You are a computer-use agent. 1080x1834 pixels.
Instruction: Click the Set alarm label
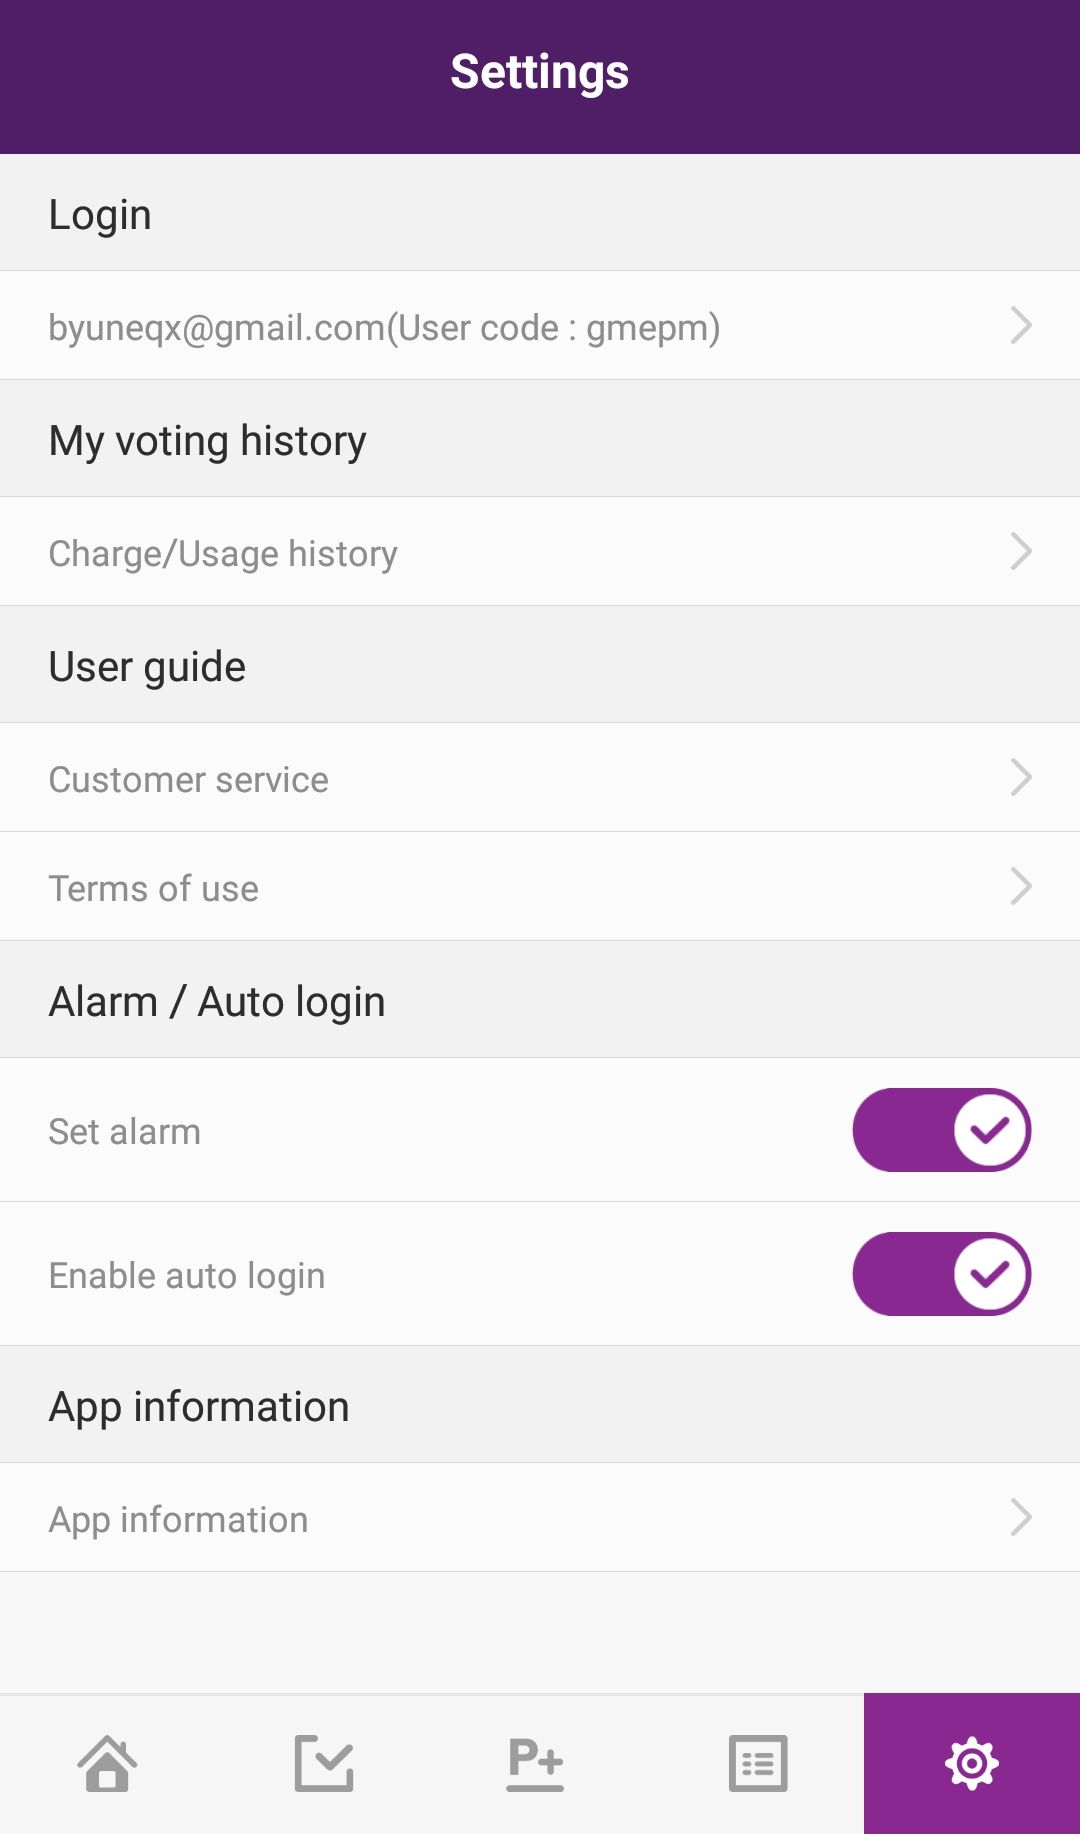pos(125,1132)
